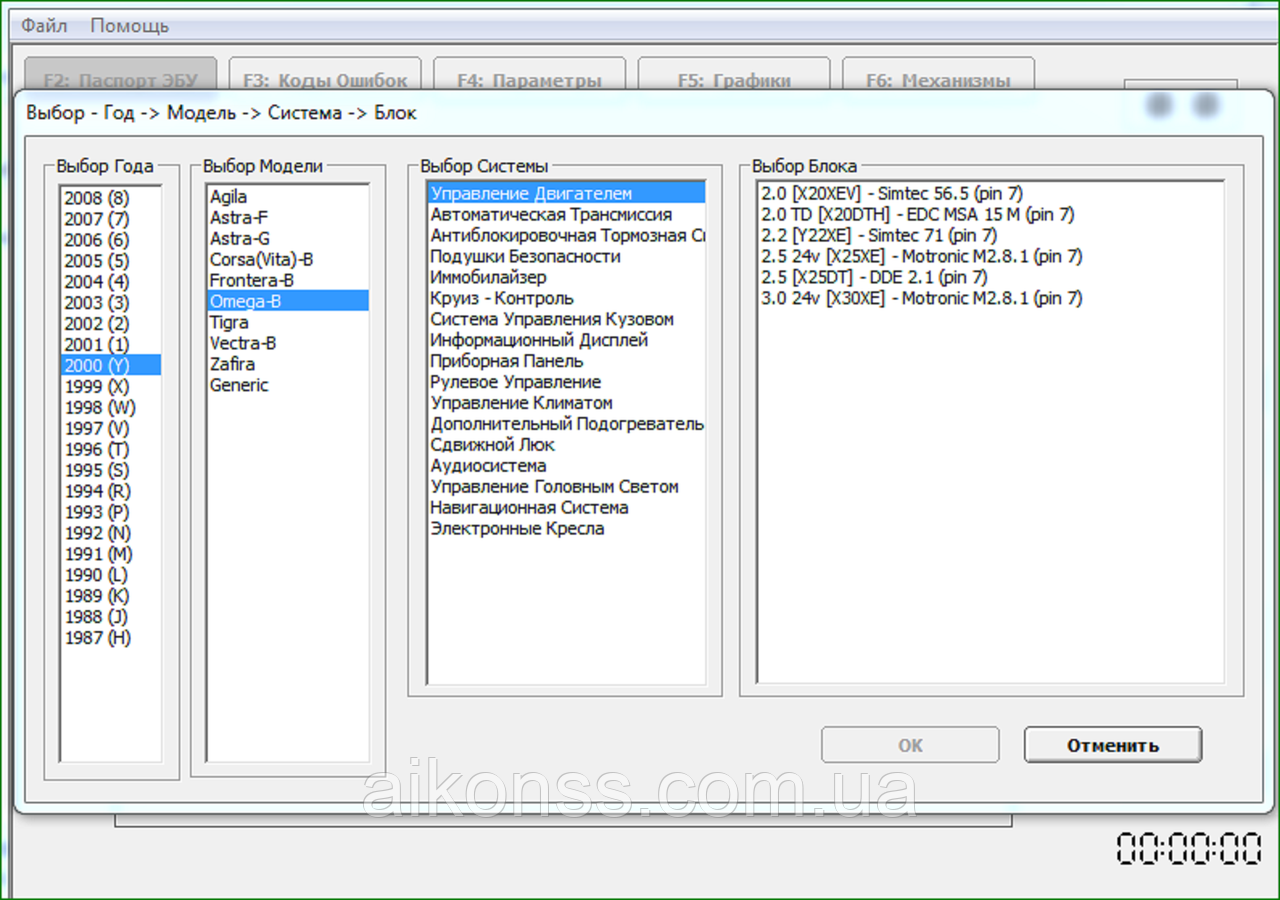1280x900 pixels.
Task: Select Система Управления Кузовом
Action: tap(566, 319)
